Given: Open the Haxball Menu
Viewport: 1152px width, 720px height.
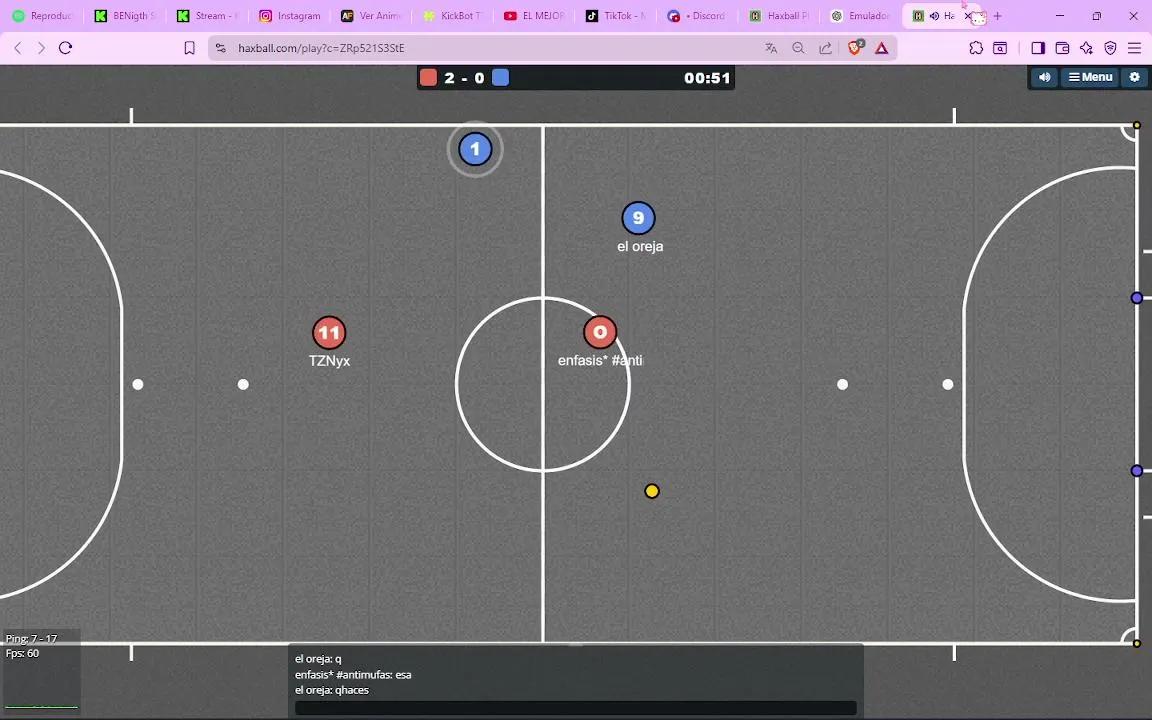Looking at the screenshot, I should click(x=1090, y=77).
